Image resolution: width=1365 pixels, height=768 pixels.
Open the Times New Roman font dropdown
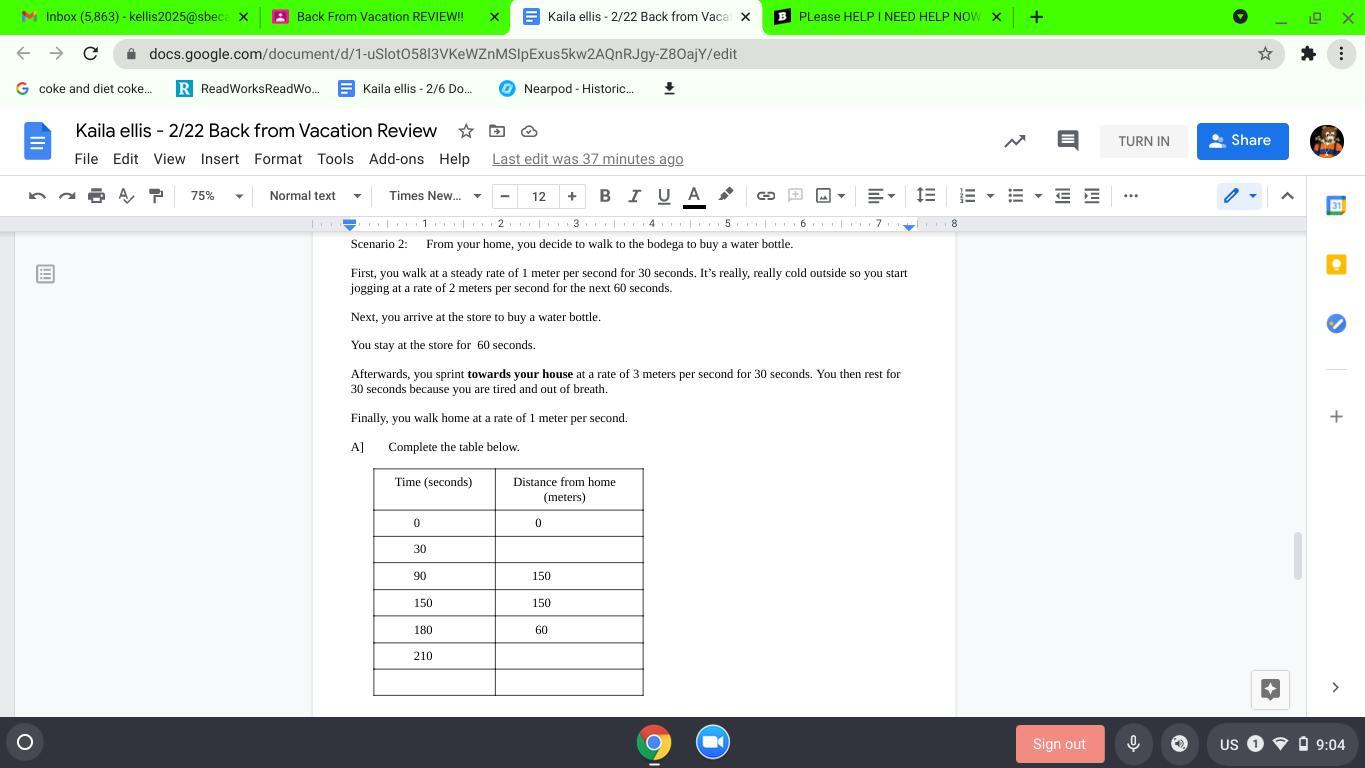435,196
